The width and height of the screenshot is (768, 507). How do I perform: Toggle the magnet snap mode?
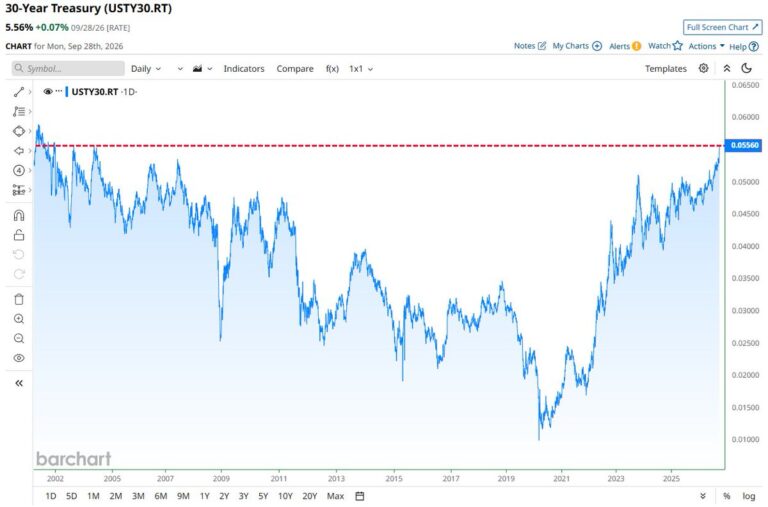tap(19, 216)
